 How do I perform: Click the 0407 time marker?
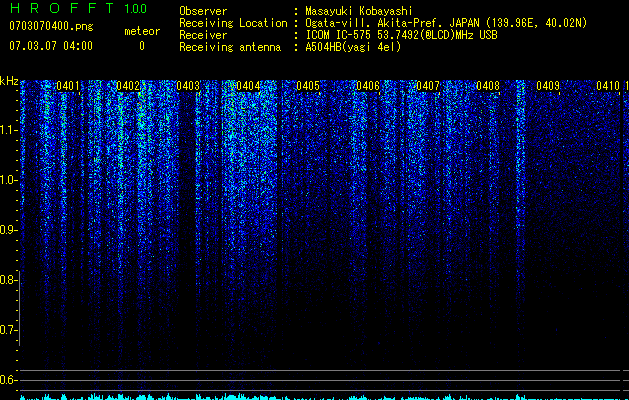[428, 86]
